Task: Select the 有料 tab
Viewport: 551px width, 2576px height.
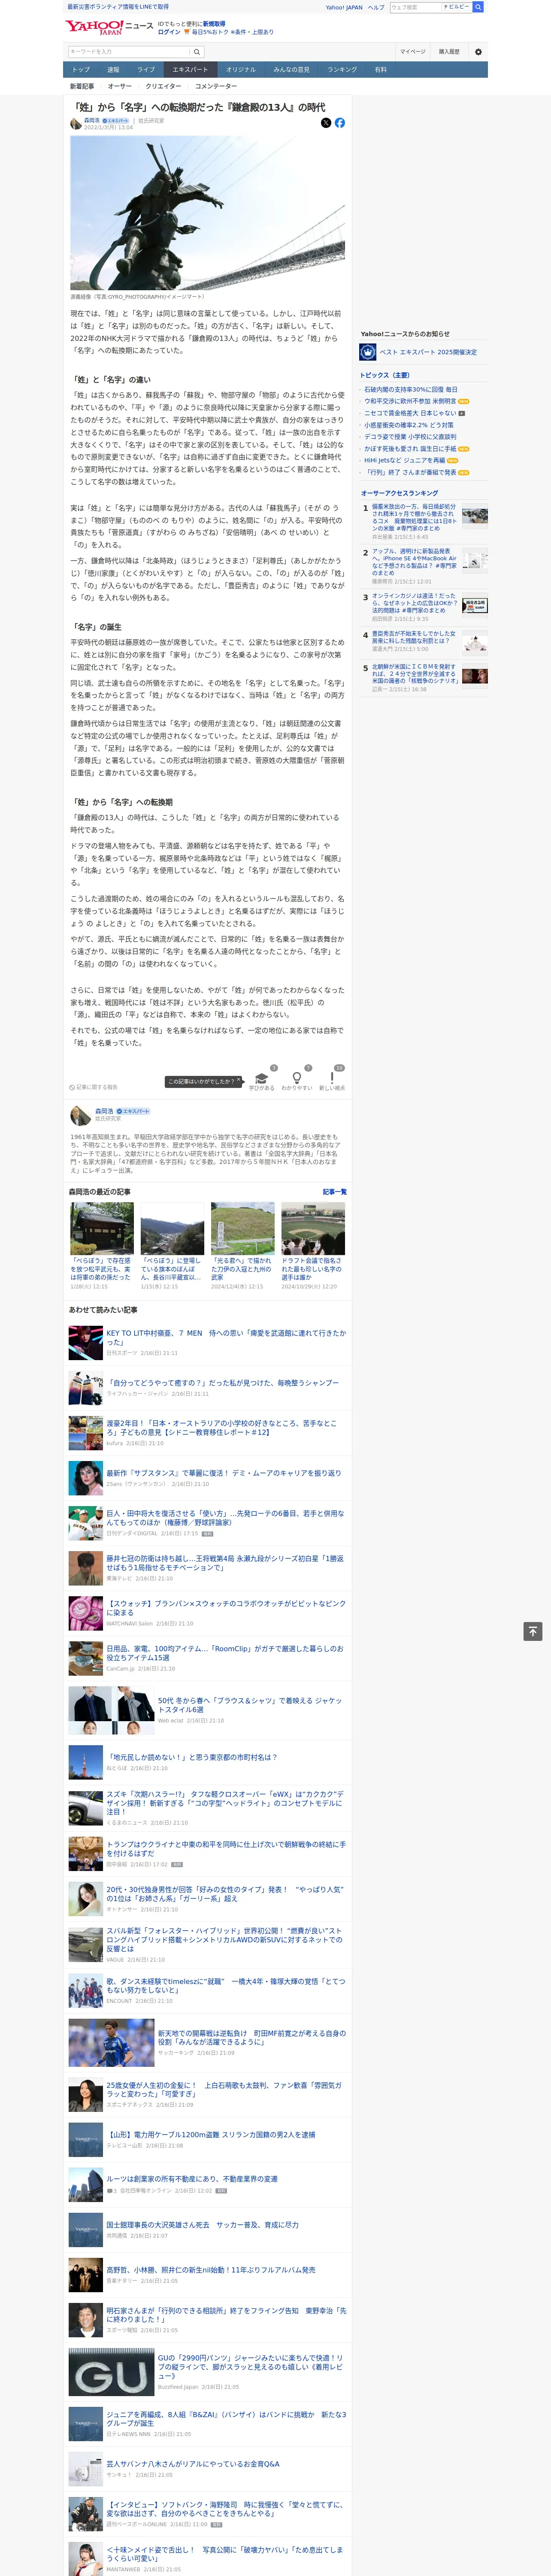Action: click(x=381, y=70)
